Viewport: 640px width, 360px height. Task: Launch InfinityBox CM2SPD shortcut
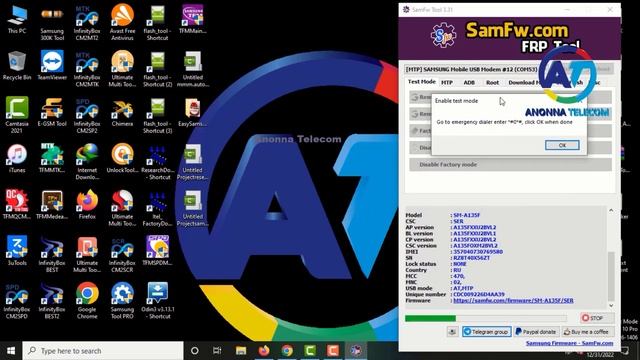point(17,301)
